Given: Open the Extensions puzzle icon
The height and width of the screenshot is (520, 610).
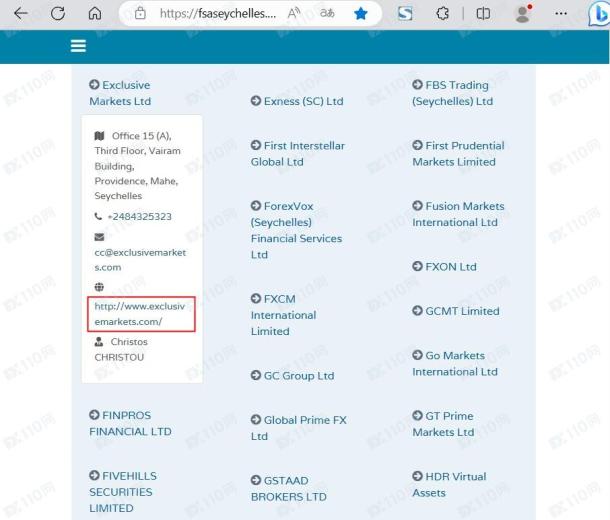Looking at the screenshot, I should (442, 14).
